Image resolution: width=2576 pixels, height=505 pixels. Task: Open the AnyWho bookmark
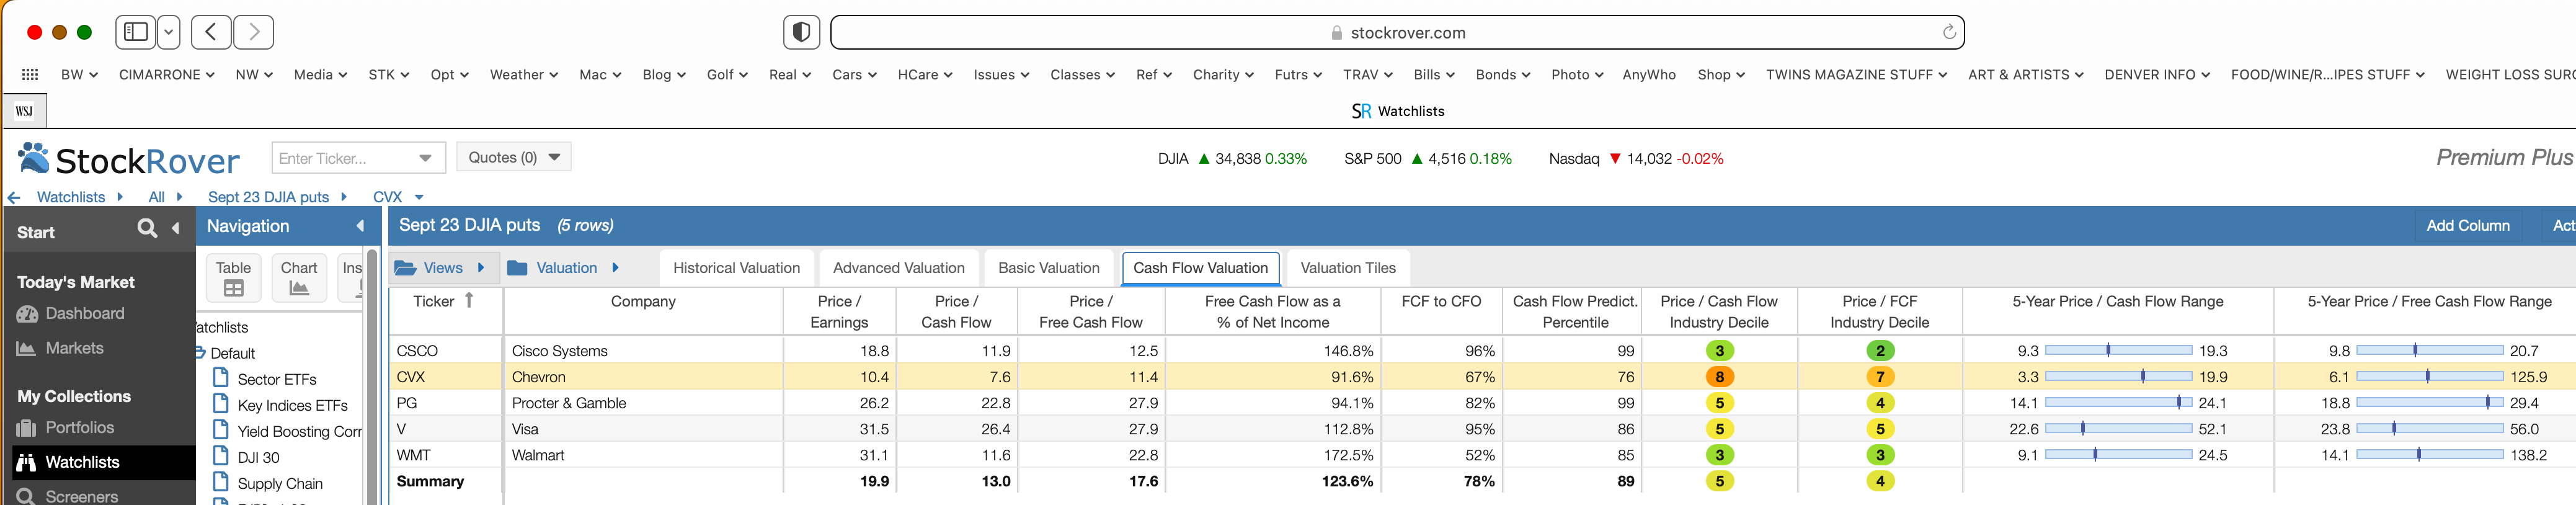point(1649,74)
